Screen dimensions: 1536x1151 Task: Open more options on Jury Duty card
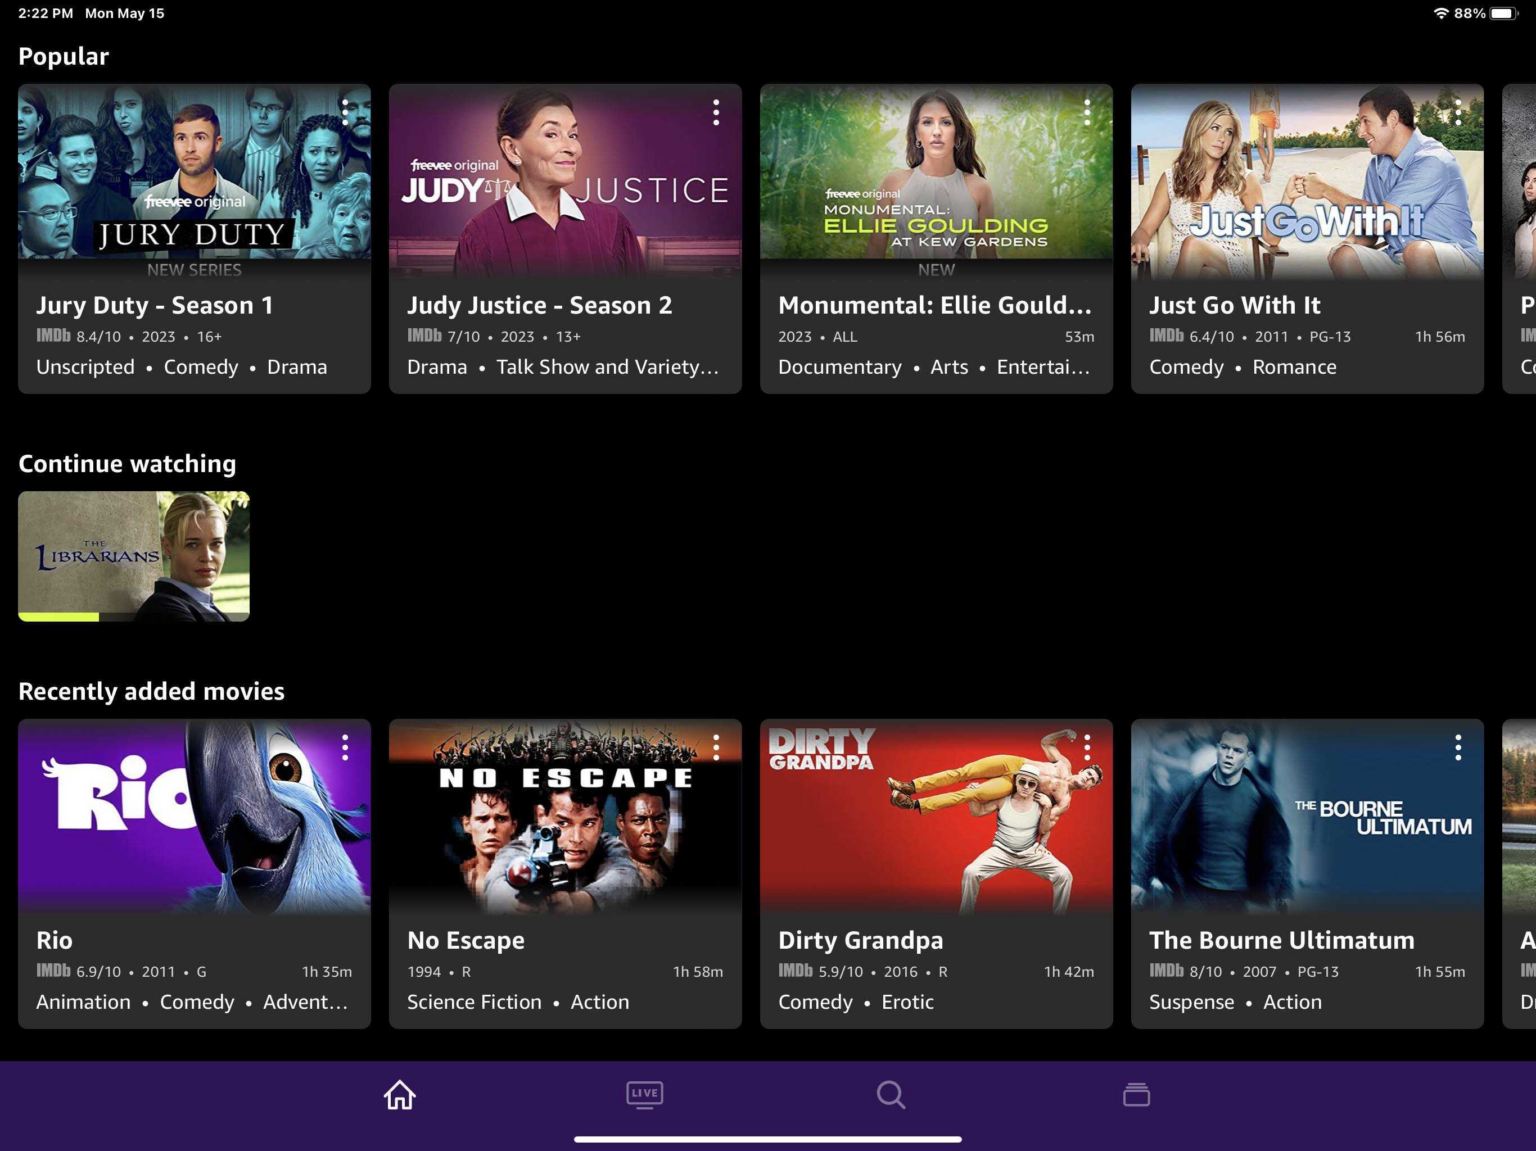tap(345, 112)
